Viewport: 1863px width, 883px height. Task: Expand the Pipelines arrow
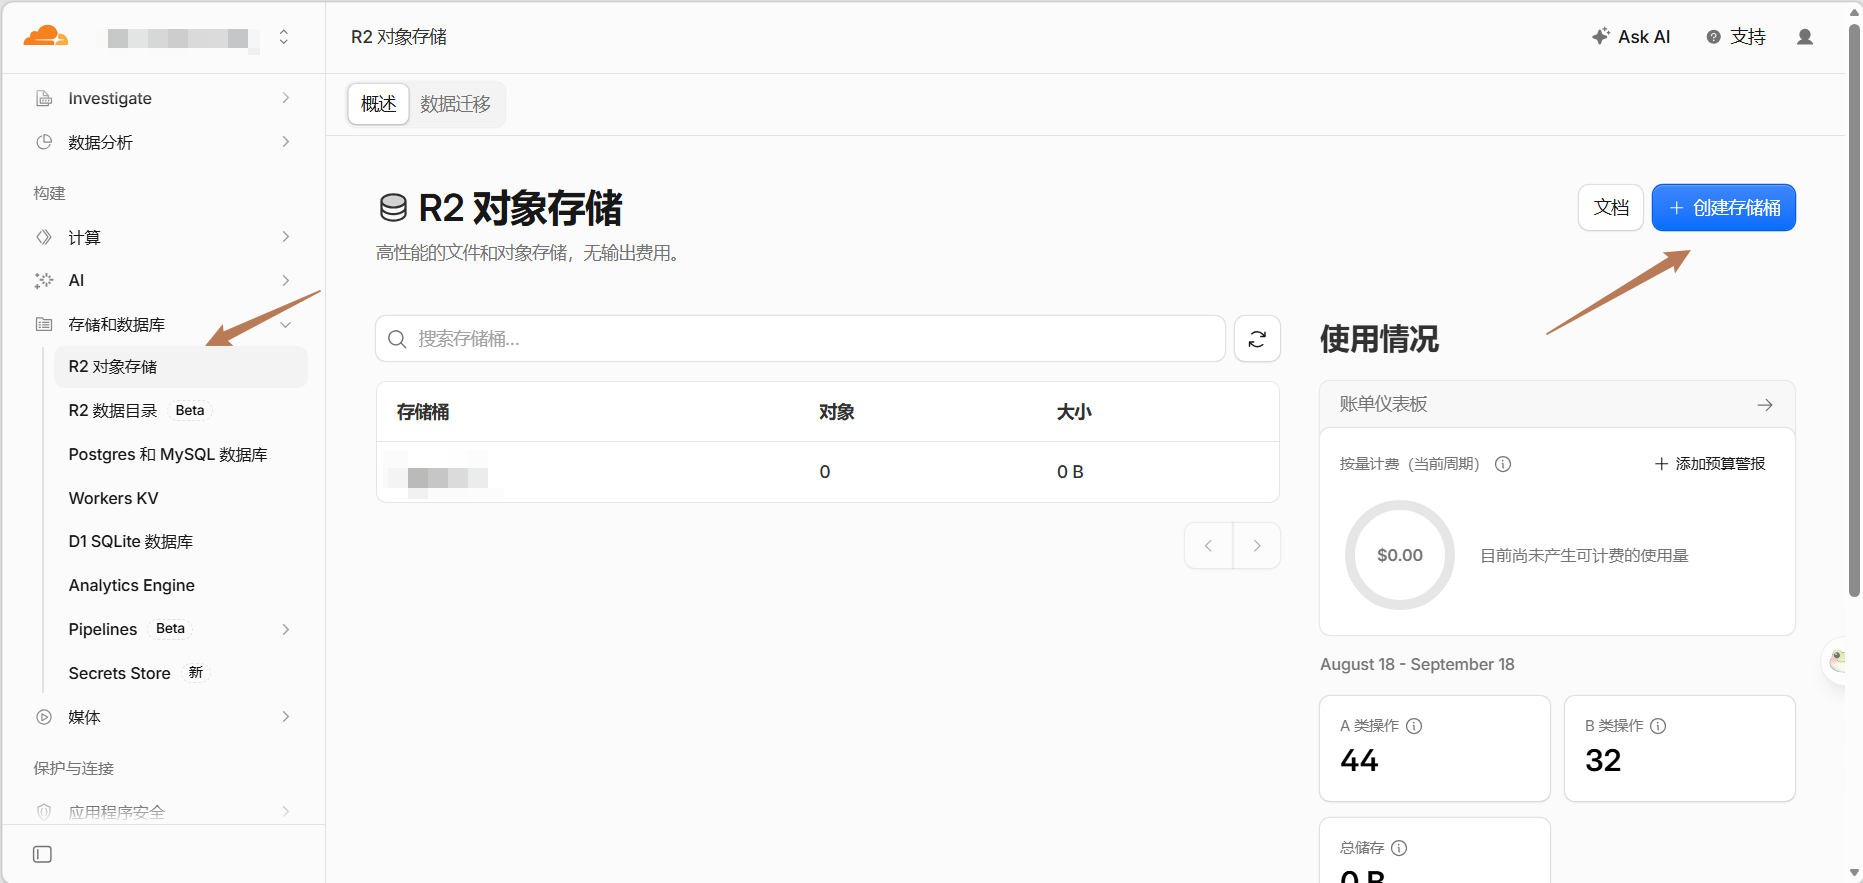(x=286, y=629)
